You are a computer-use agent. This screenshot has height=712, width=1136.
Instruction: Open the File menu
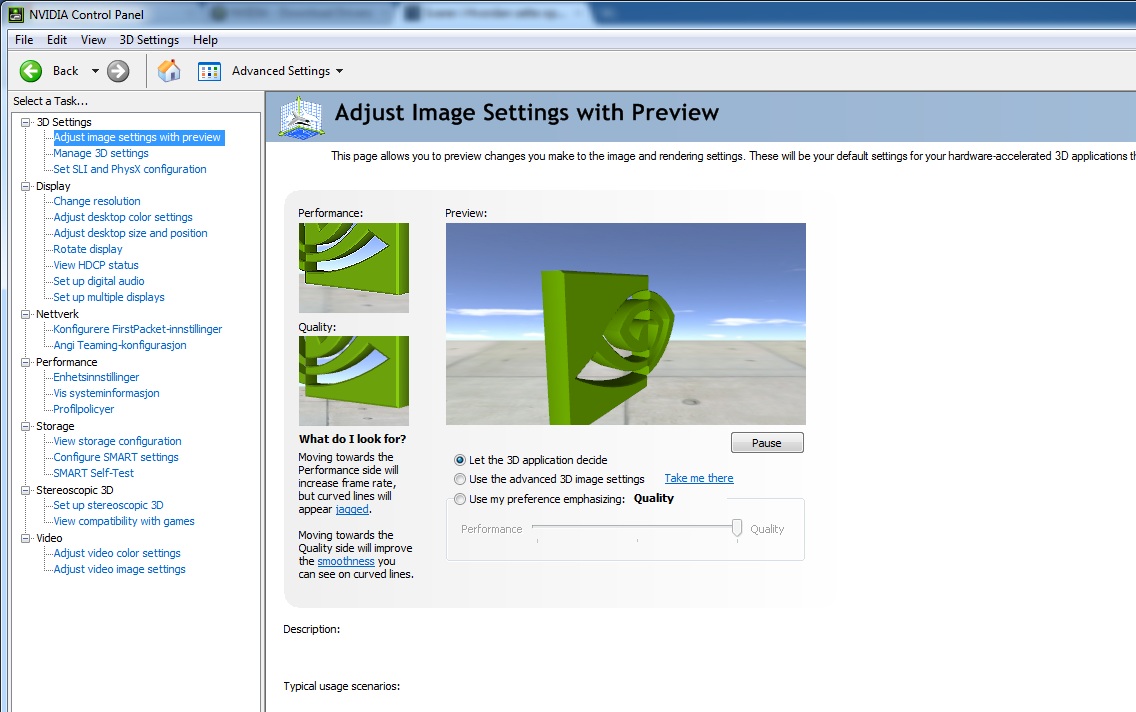(24, 40)
